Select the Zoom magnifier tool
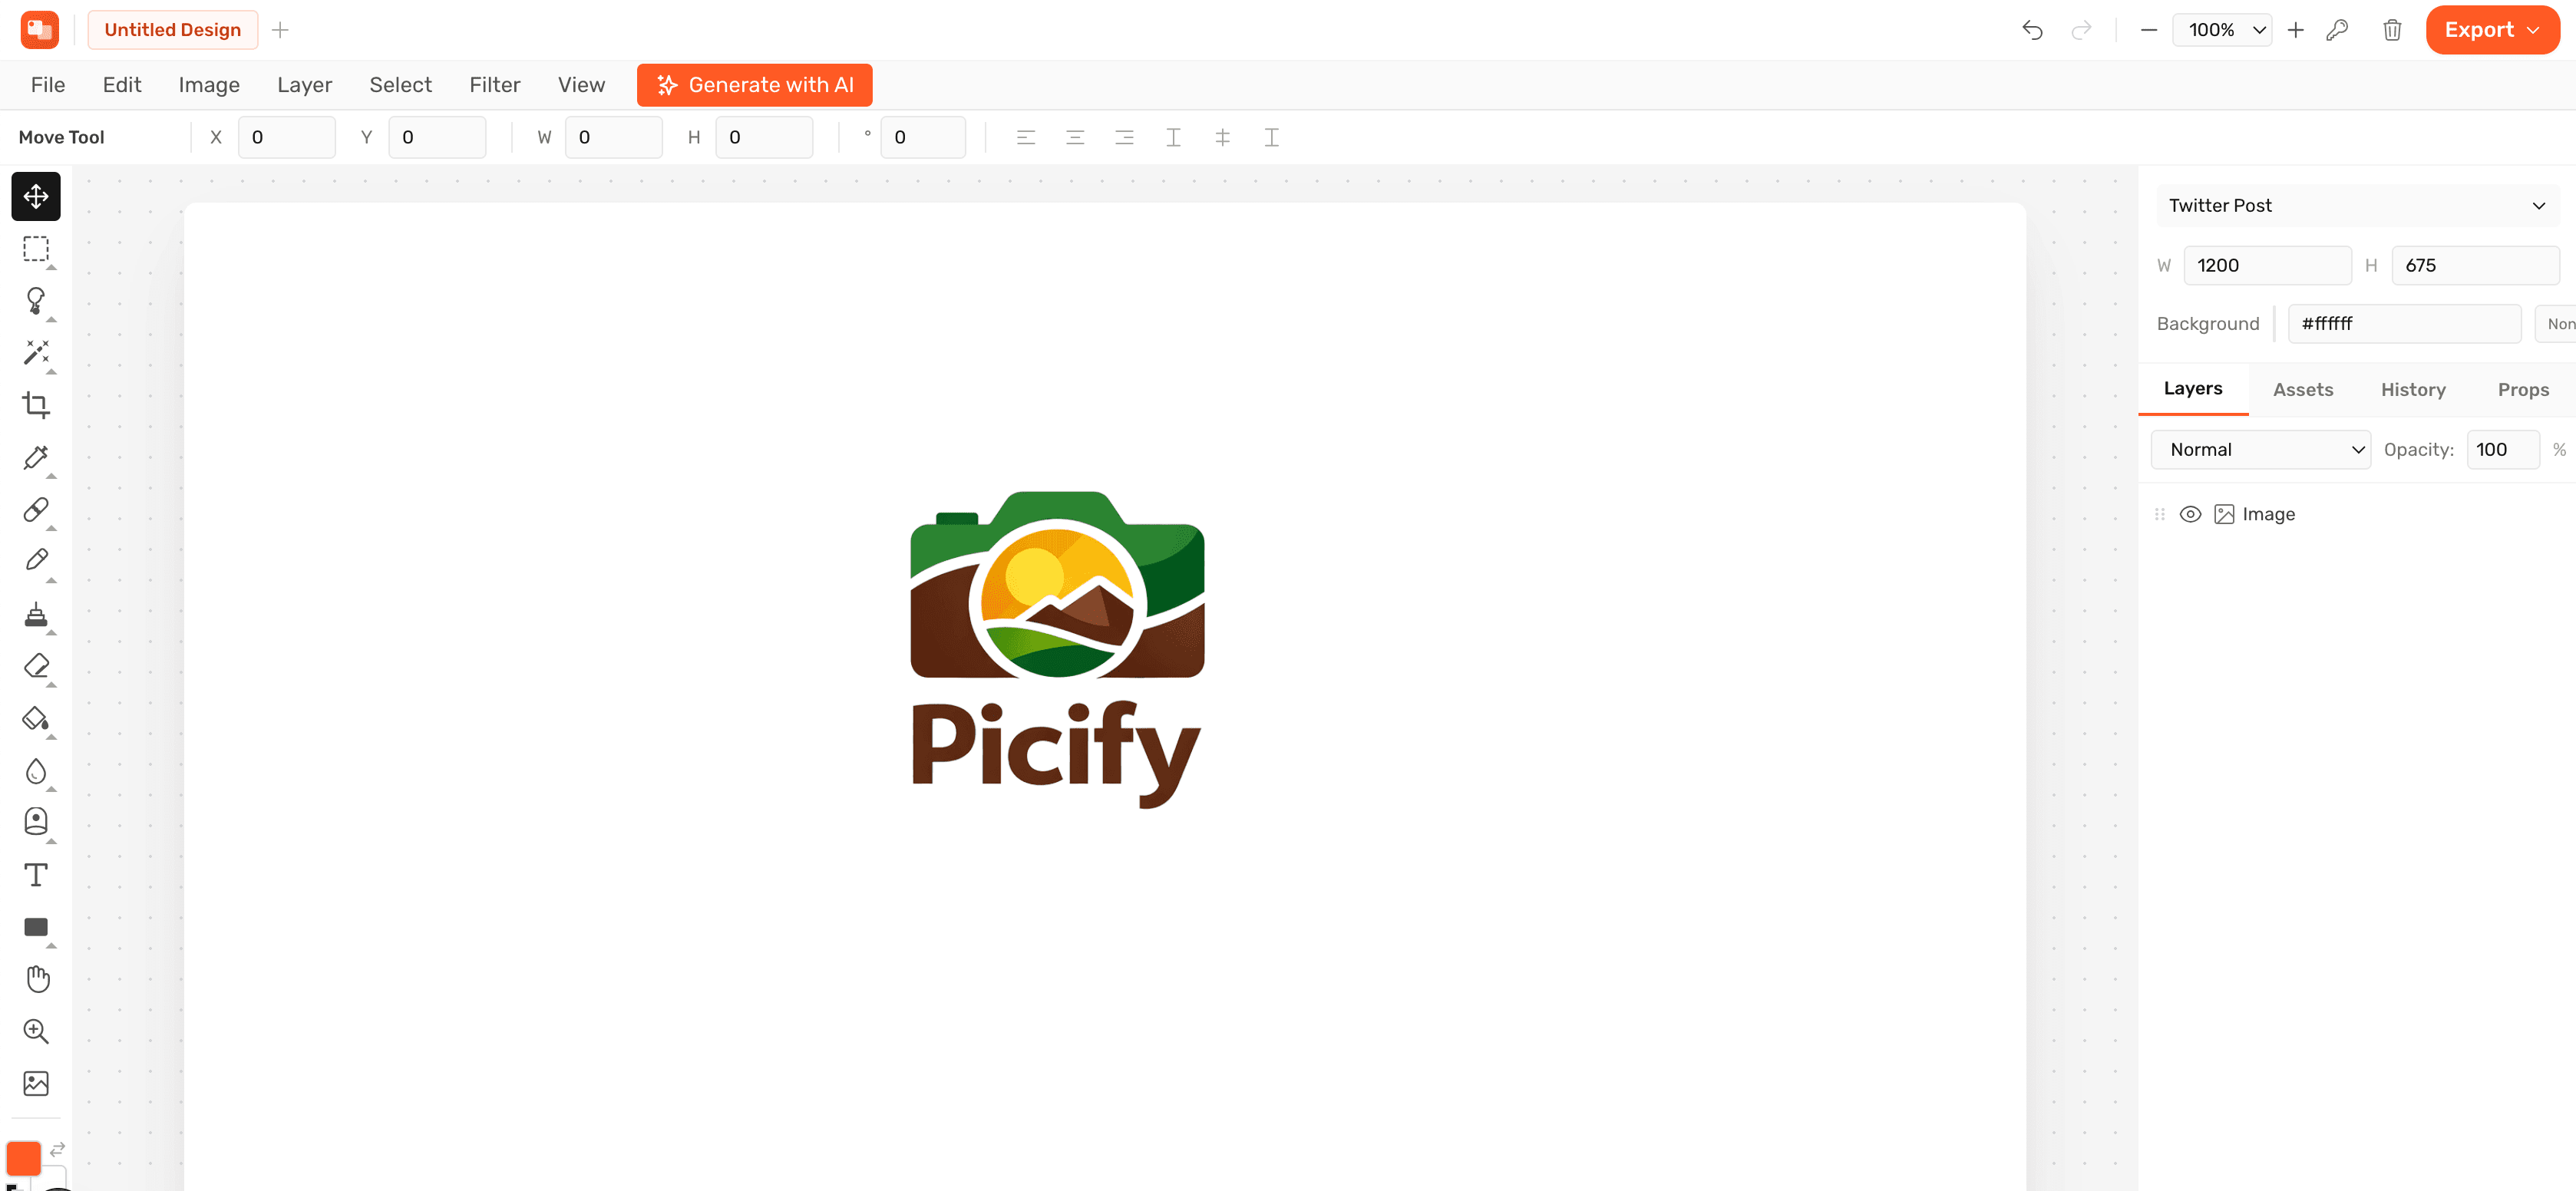Viewport: 2576px width, 1191px height. coord(36,1031)
